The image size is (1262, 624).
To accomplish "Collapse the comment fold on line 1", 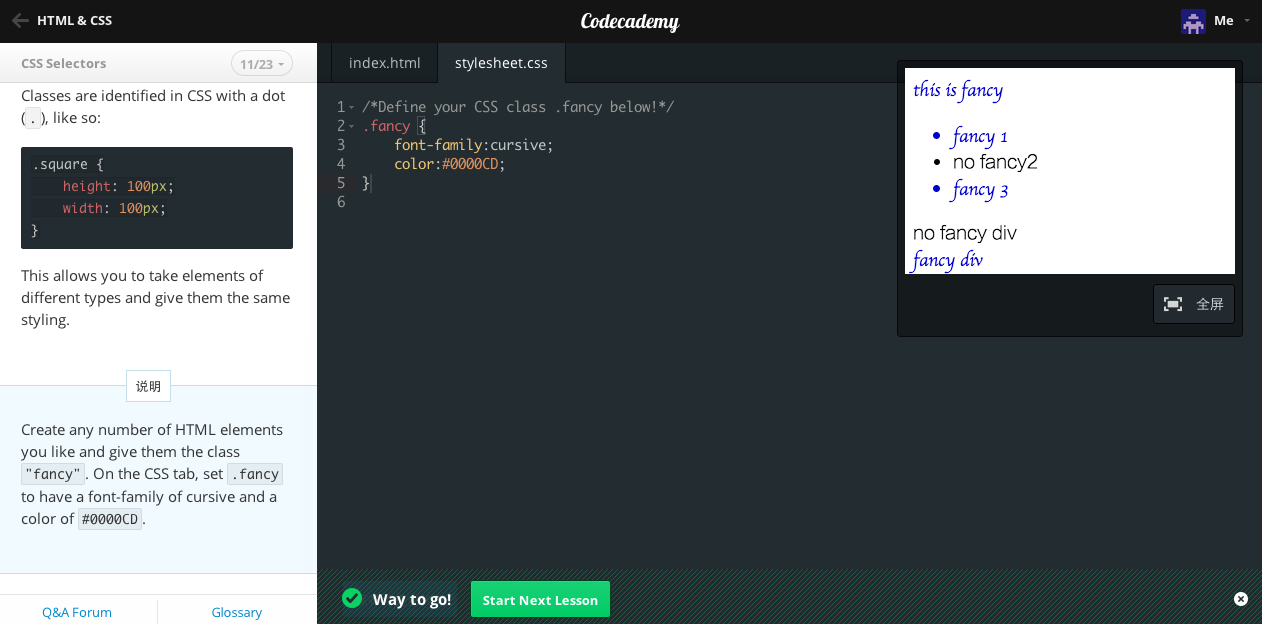I will 350,106.
